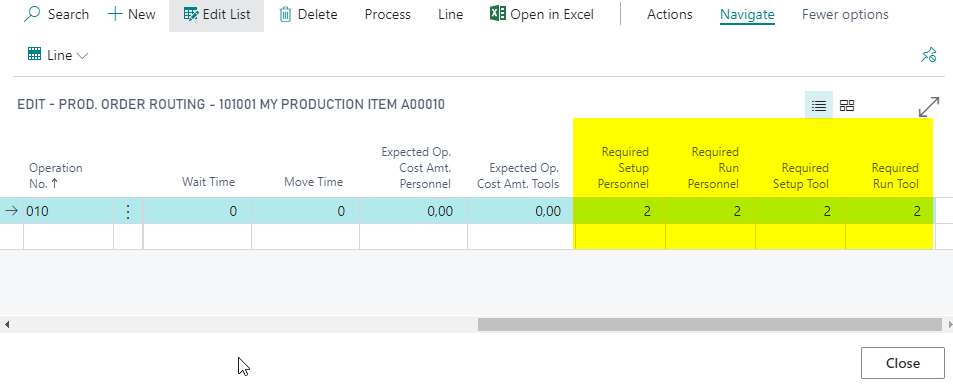Click Fewer options
The height and width of the screenshot is (384, 953).
845,15
